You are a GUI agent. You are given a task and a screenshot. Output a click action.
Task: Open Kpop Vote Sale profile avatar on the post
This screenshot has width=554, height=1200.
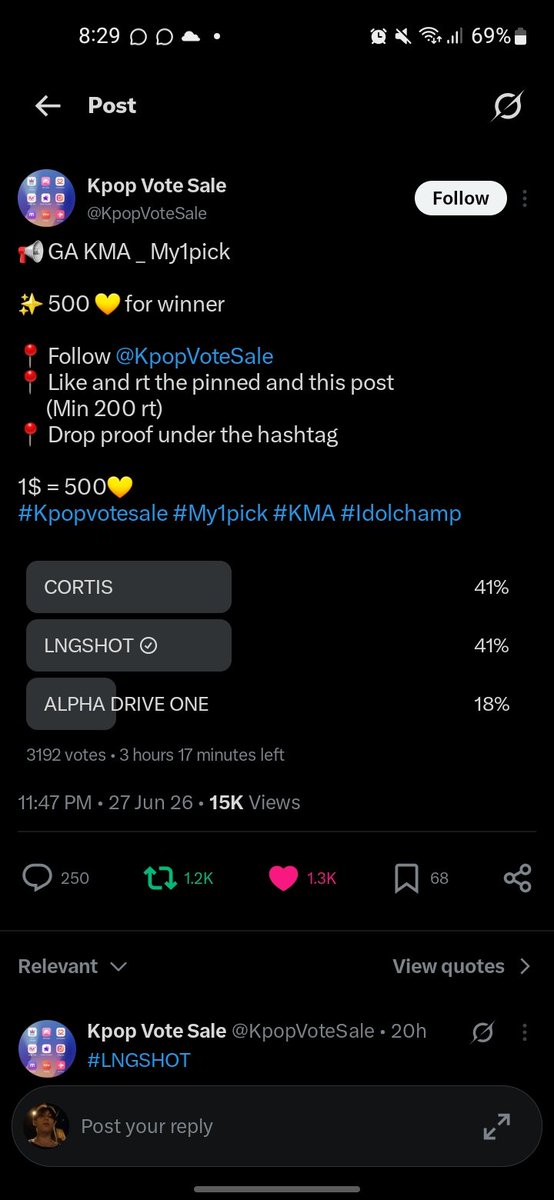[x=47, y=198]
